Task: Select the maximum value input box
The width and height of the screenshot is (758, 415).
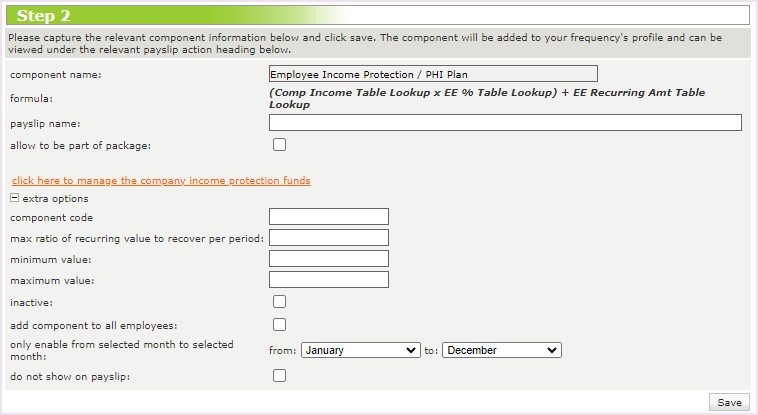Action: point(329,280)
